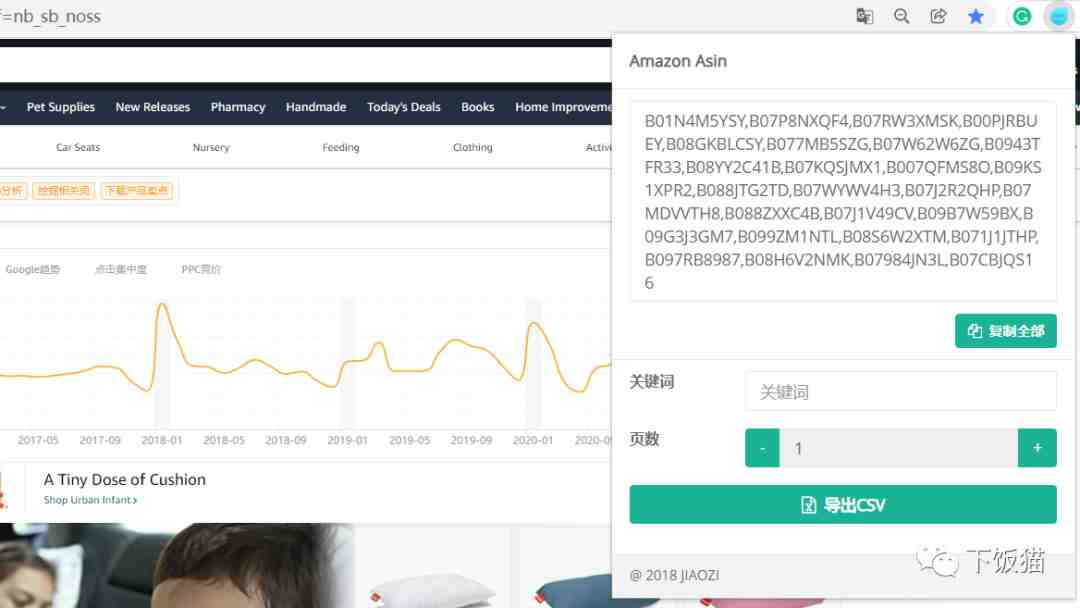Click the blue bookmark star icon
This screenshot has width=1080, height=608.
click(x=975, y=16)
